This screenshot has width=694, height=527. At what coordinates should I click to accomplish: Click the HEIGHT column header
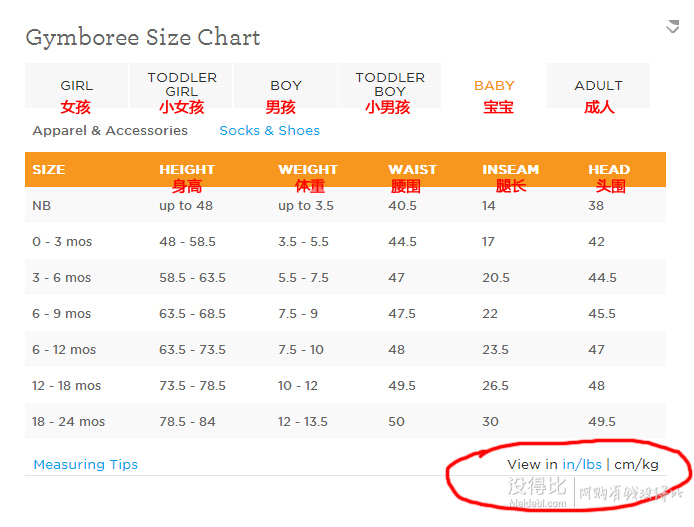(x=187, y=169)
